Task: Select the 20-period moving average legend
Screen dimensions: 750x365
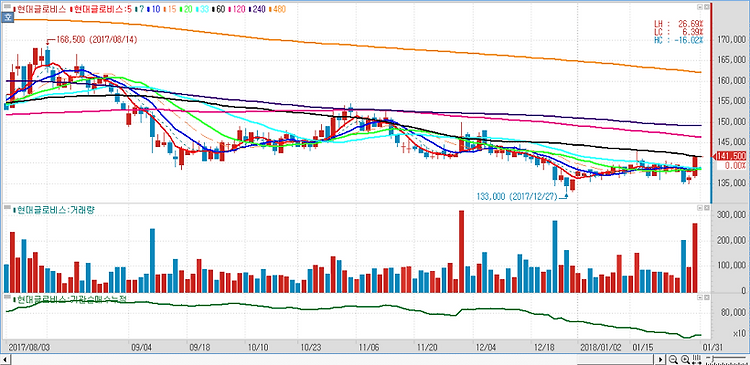Action: (x=185, y=9)
